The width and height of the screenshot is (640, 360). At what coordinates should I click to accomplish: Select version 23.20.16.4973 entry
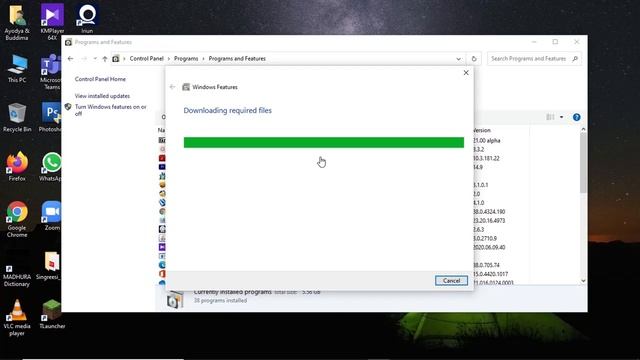(489, 220)
